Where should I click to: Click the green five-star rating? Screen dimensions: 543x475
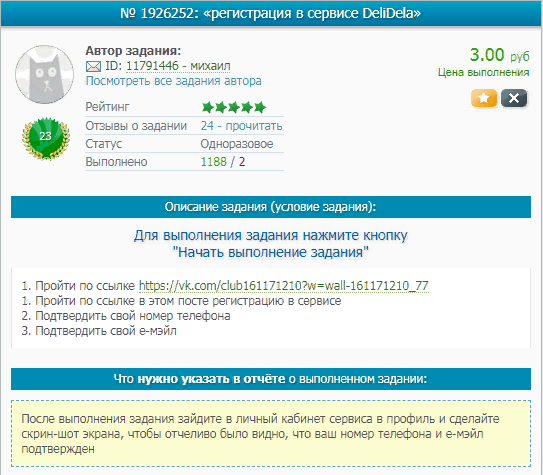[234, 107]
